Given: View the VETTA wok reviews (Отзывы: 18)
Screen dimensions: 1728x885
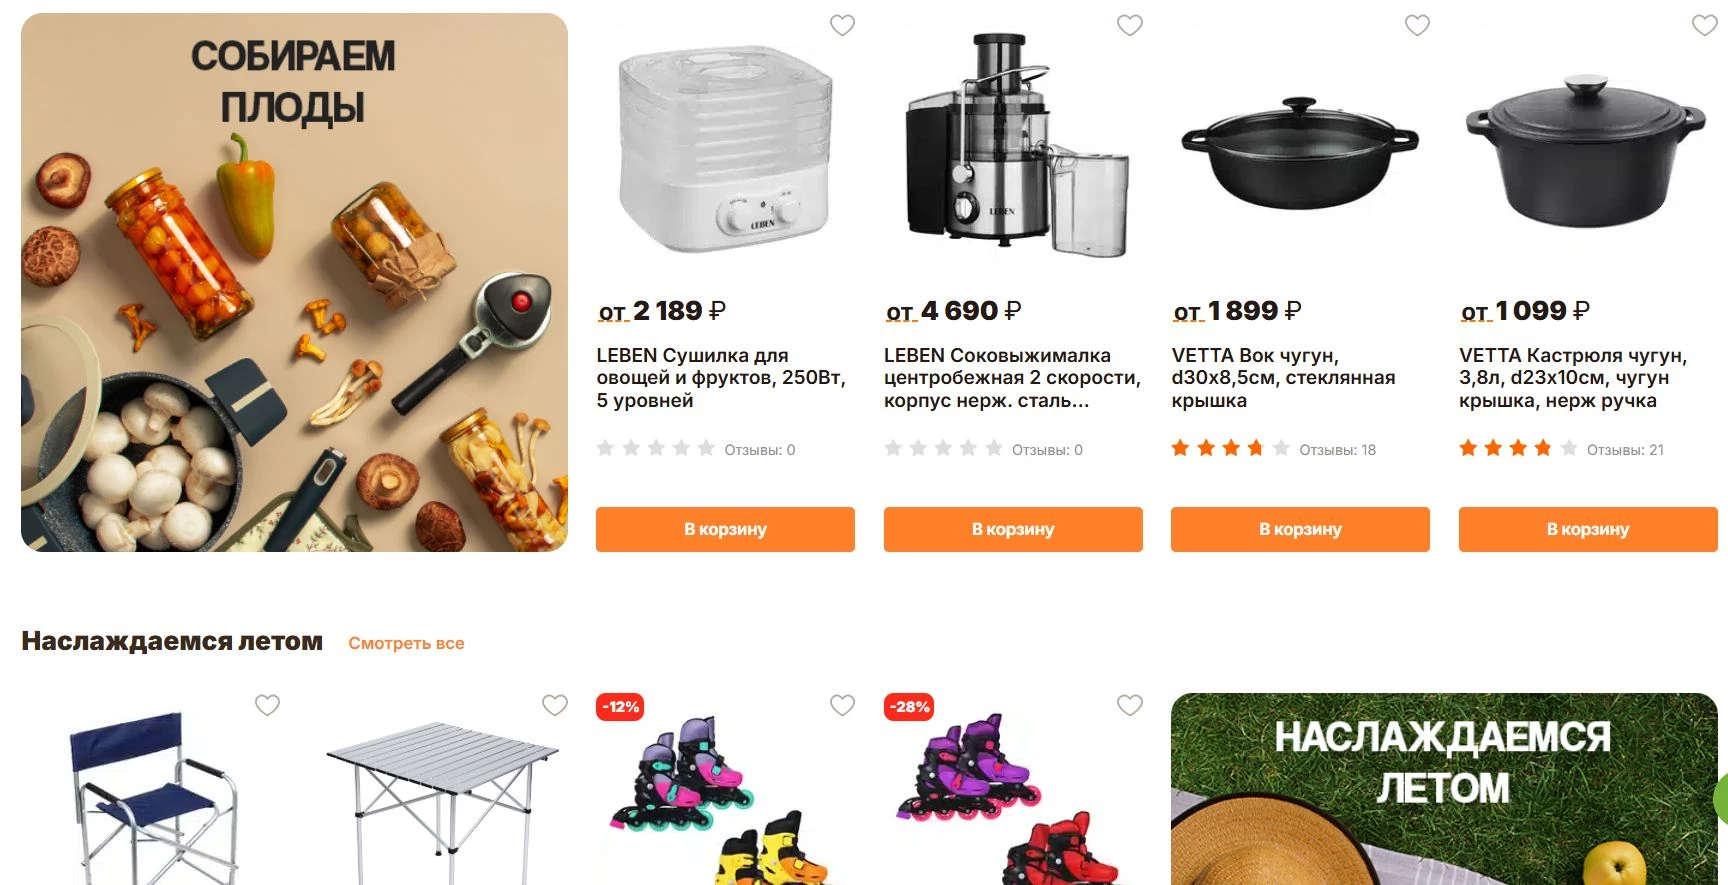Looking at the screenshot, I should tap(1337, 450).
